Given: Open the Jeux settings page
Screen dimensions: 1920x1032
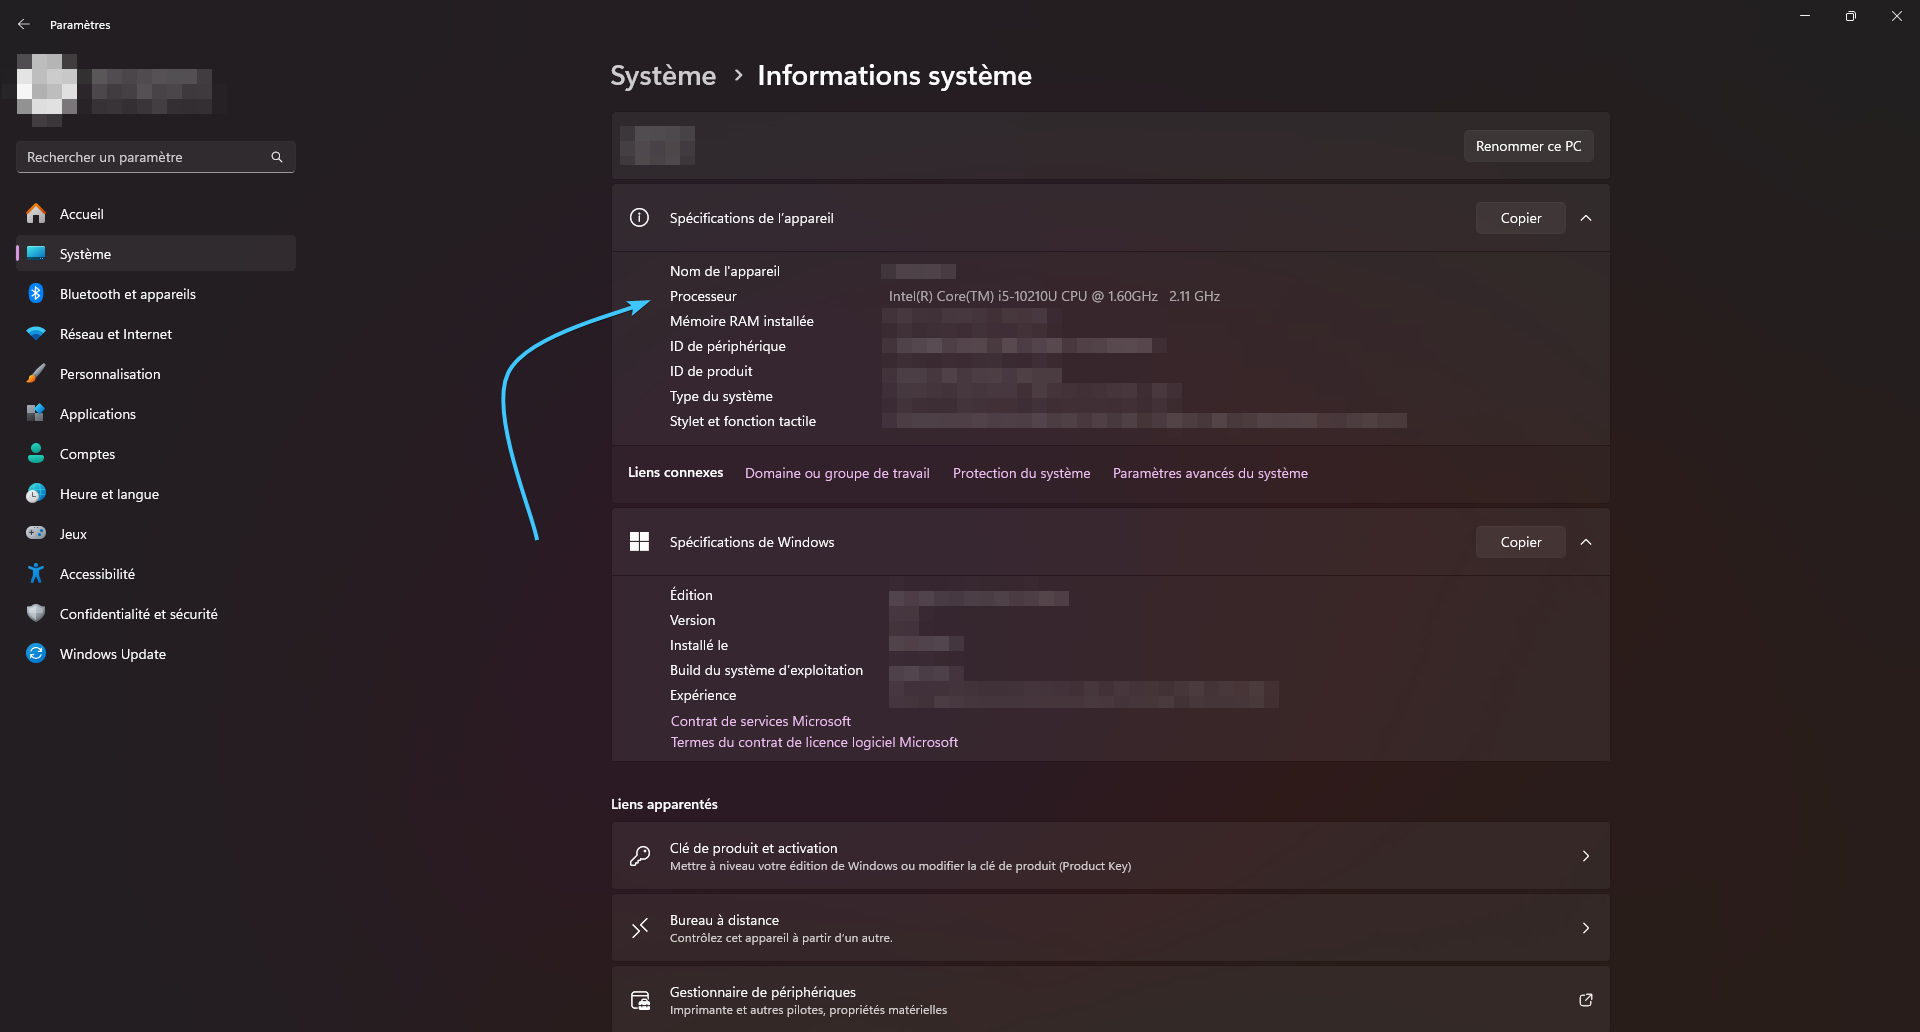Looking at the screenshot, I should 156,534.
